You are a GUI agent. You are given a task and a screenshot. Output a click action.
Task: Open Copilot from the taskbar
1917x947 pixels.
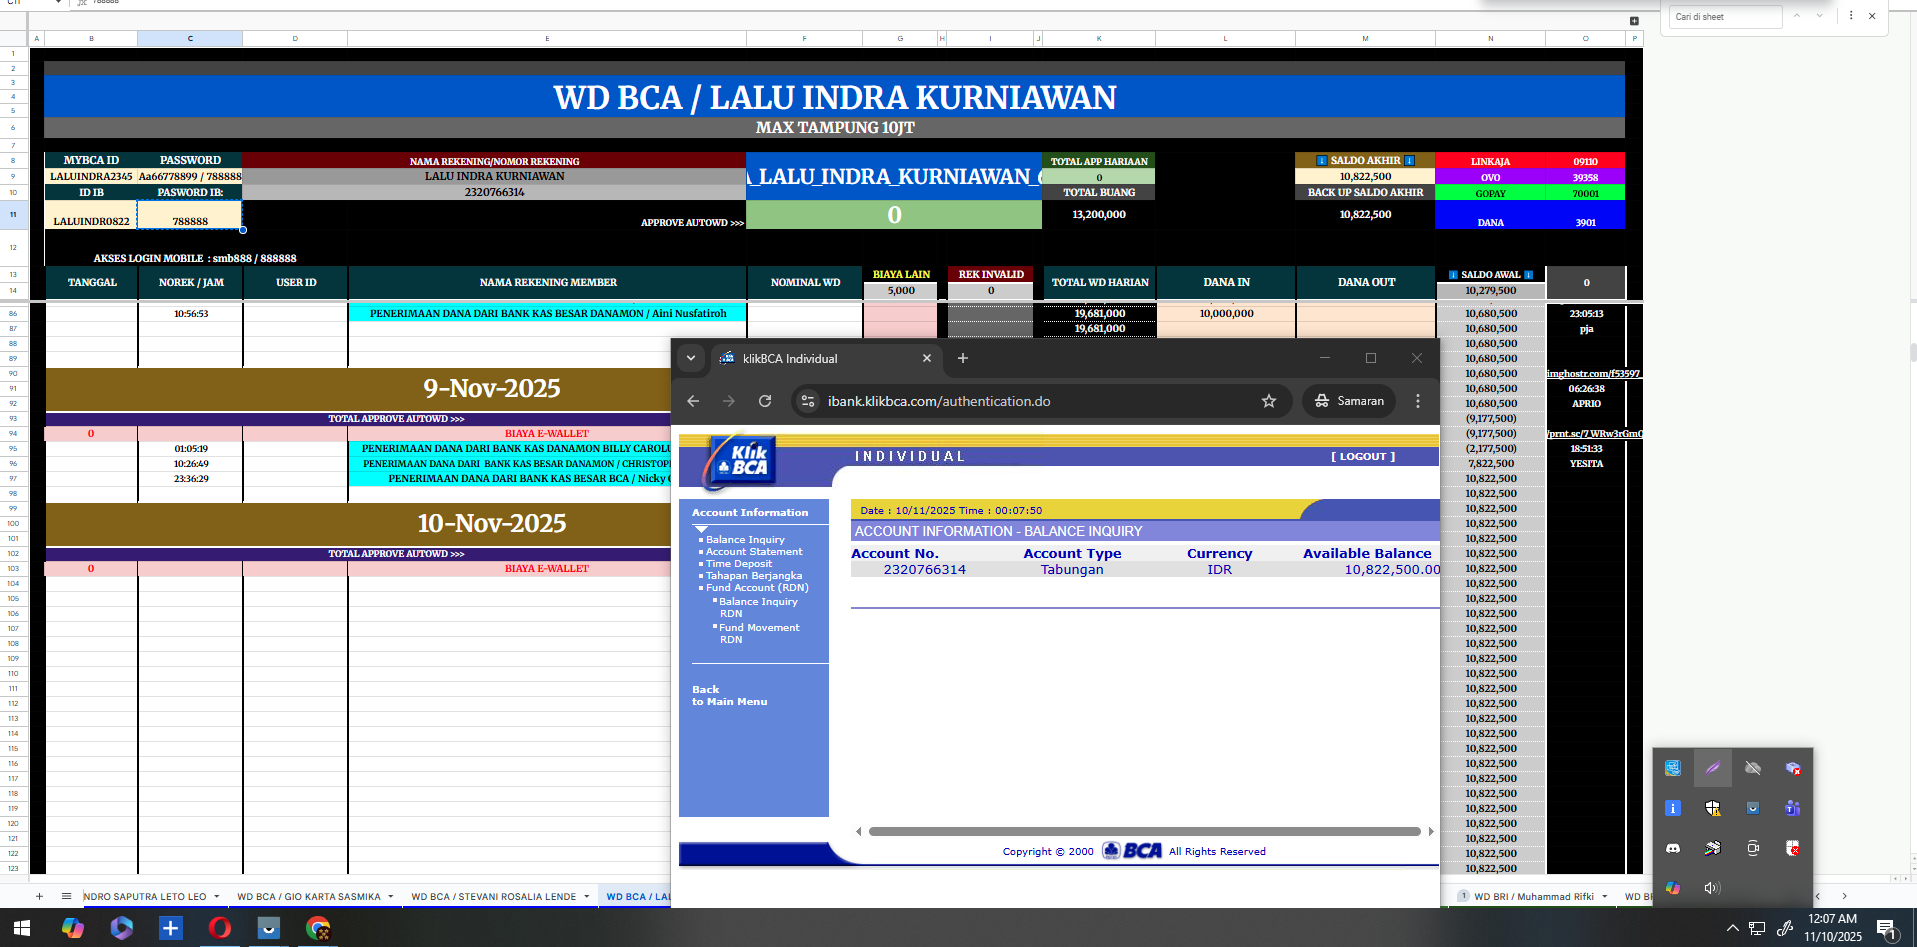tap(72, 928)
